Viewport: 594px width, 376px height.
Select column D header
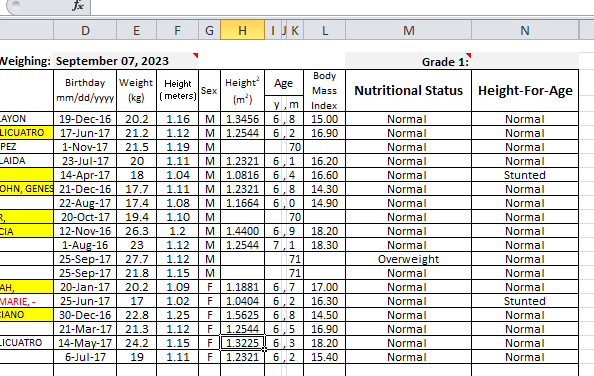click(85, 30)
